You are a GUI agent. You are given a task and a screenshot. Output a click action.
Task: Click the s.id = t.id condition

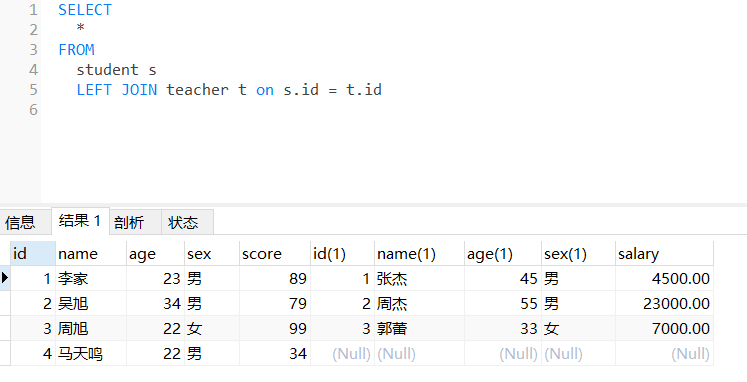click(333, 90)
